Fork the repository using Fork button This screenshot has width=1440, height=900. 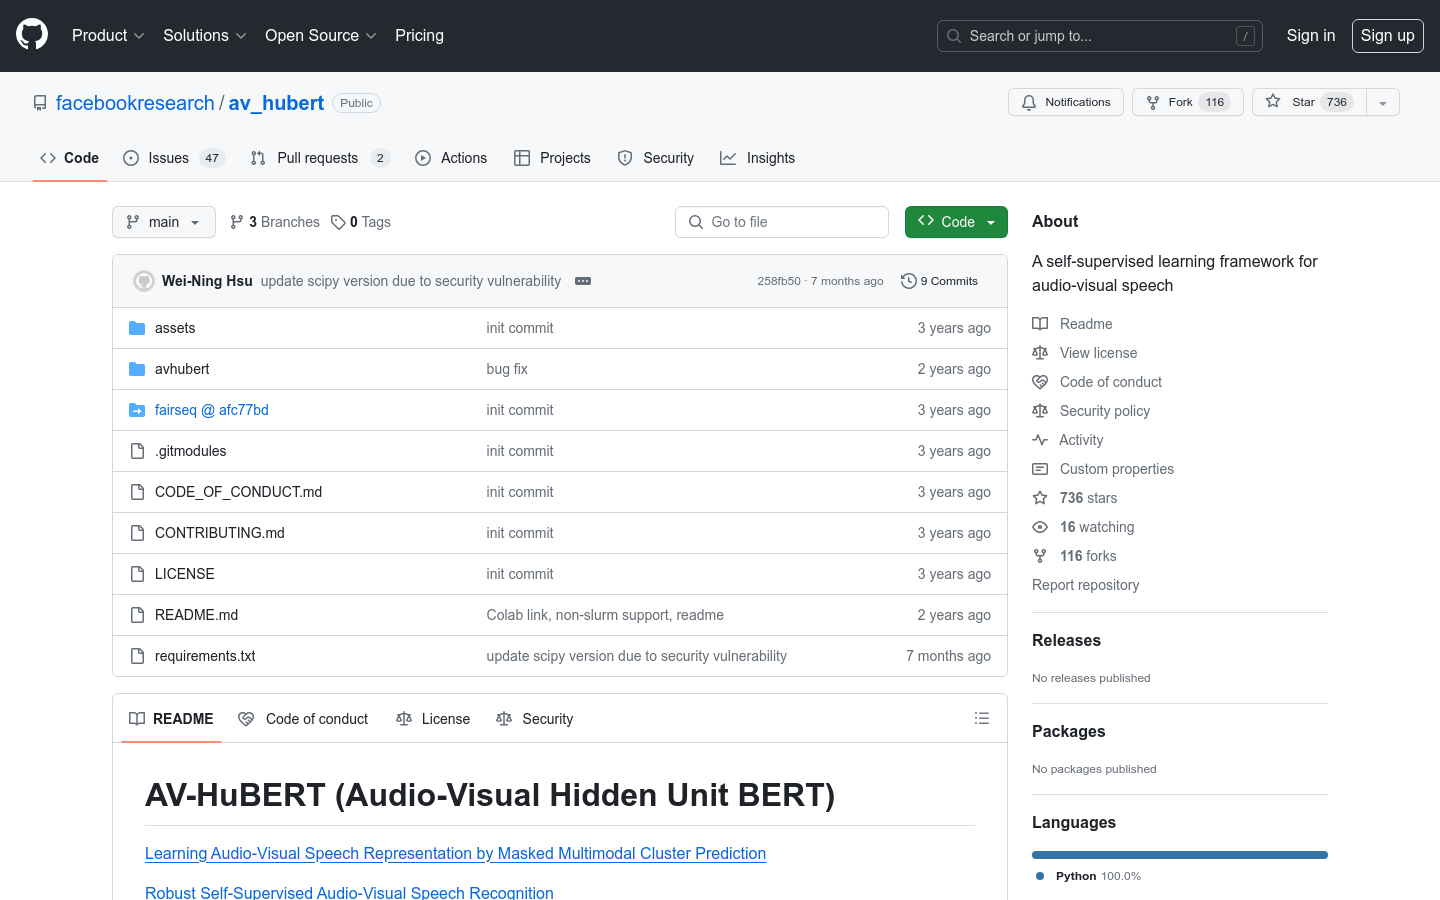(x=1187, y=102)
